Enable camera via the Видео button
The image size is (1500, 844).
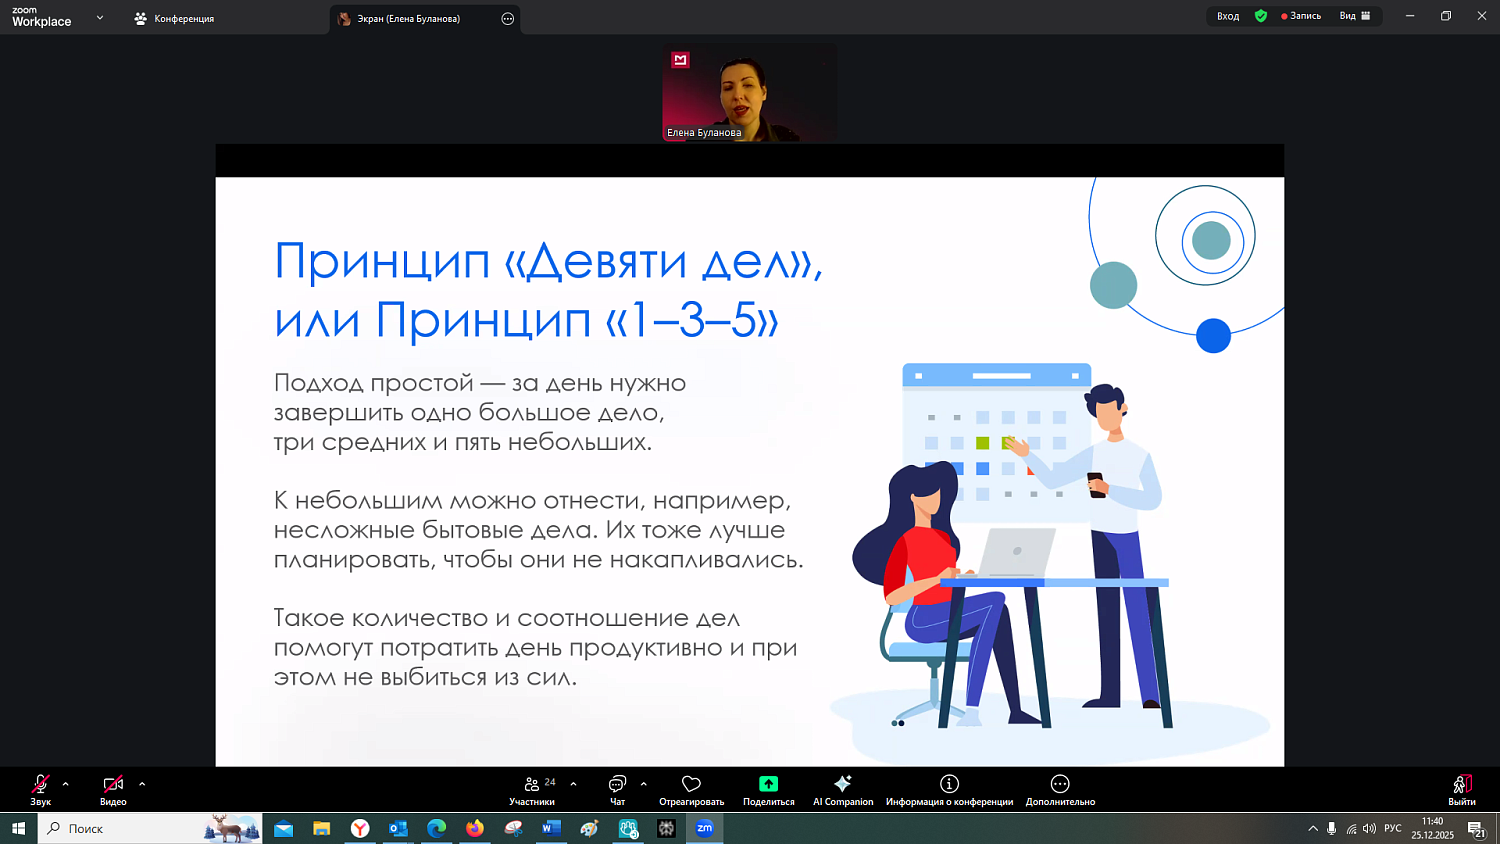pyautogui.click(x=113, y=791)
